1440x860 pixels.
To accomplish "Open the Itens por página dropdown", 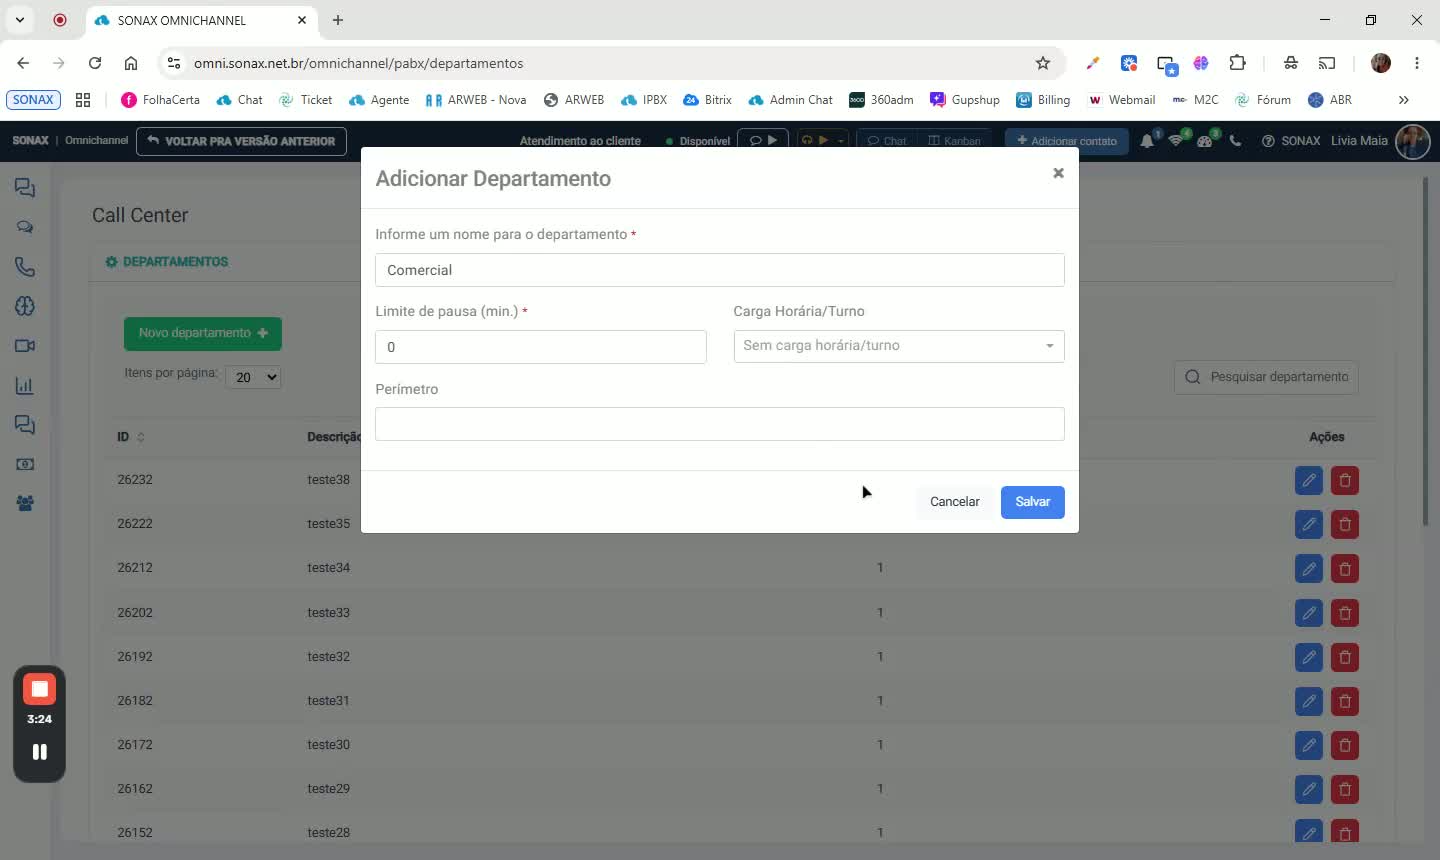I will click(x=254, y=377).
